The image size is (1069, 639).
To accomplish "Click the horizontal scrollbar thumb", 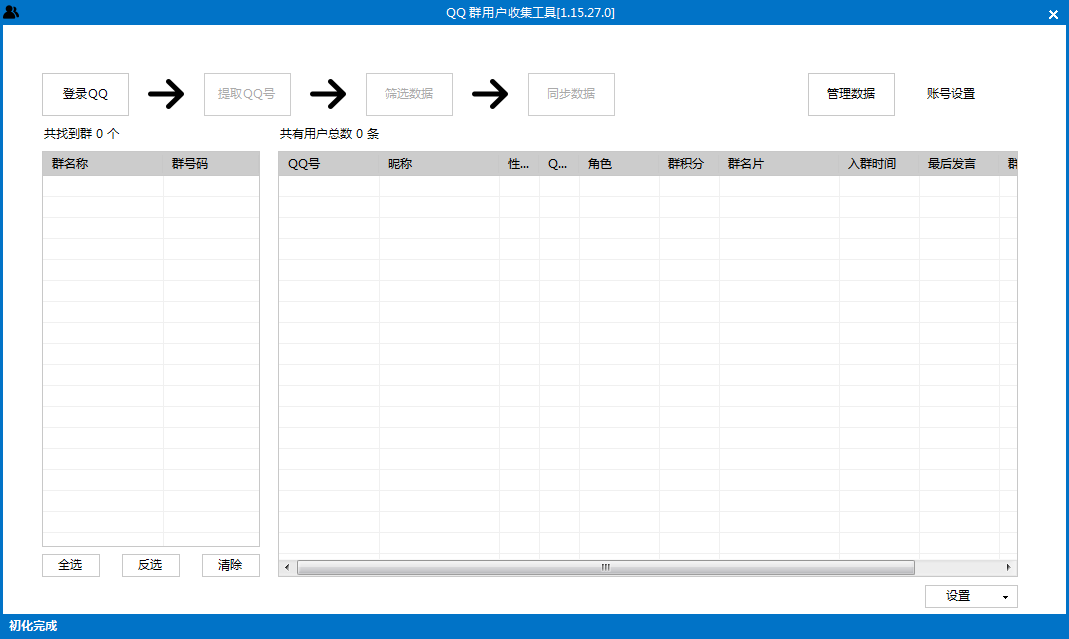I will pyautogui.click(x=605, y=567).
